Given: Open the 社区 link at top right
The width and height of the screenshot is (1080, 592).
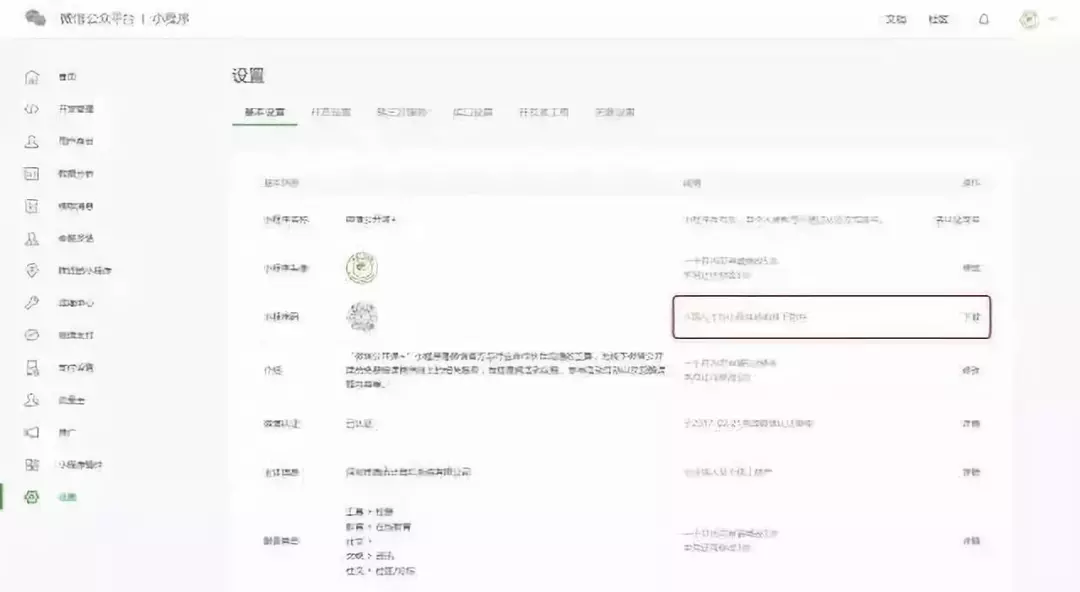Looking at the screenshot, I should click(x=938, y=17).
